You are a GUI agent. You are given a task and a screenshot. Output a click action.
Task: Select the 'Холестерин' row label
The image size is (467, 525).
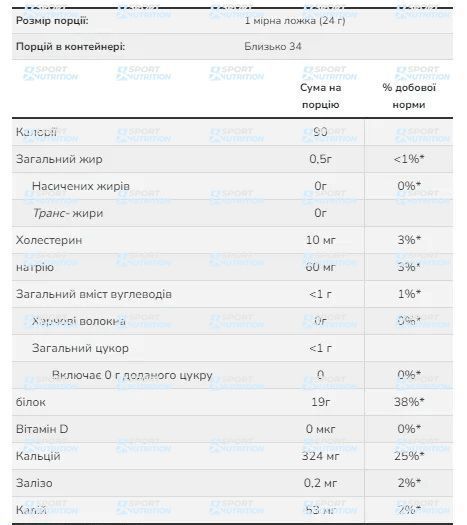coord(49,240)
